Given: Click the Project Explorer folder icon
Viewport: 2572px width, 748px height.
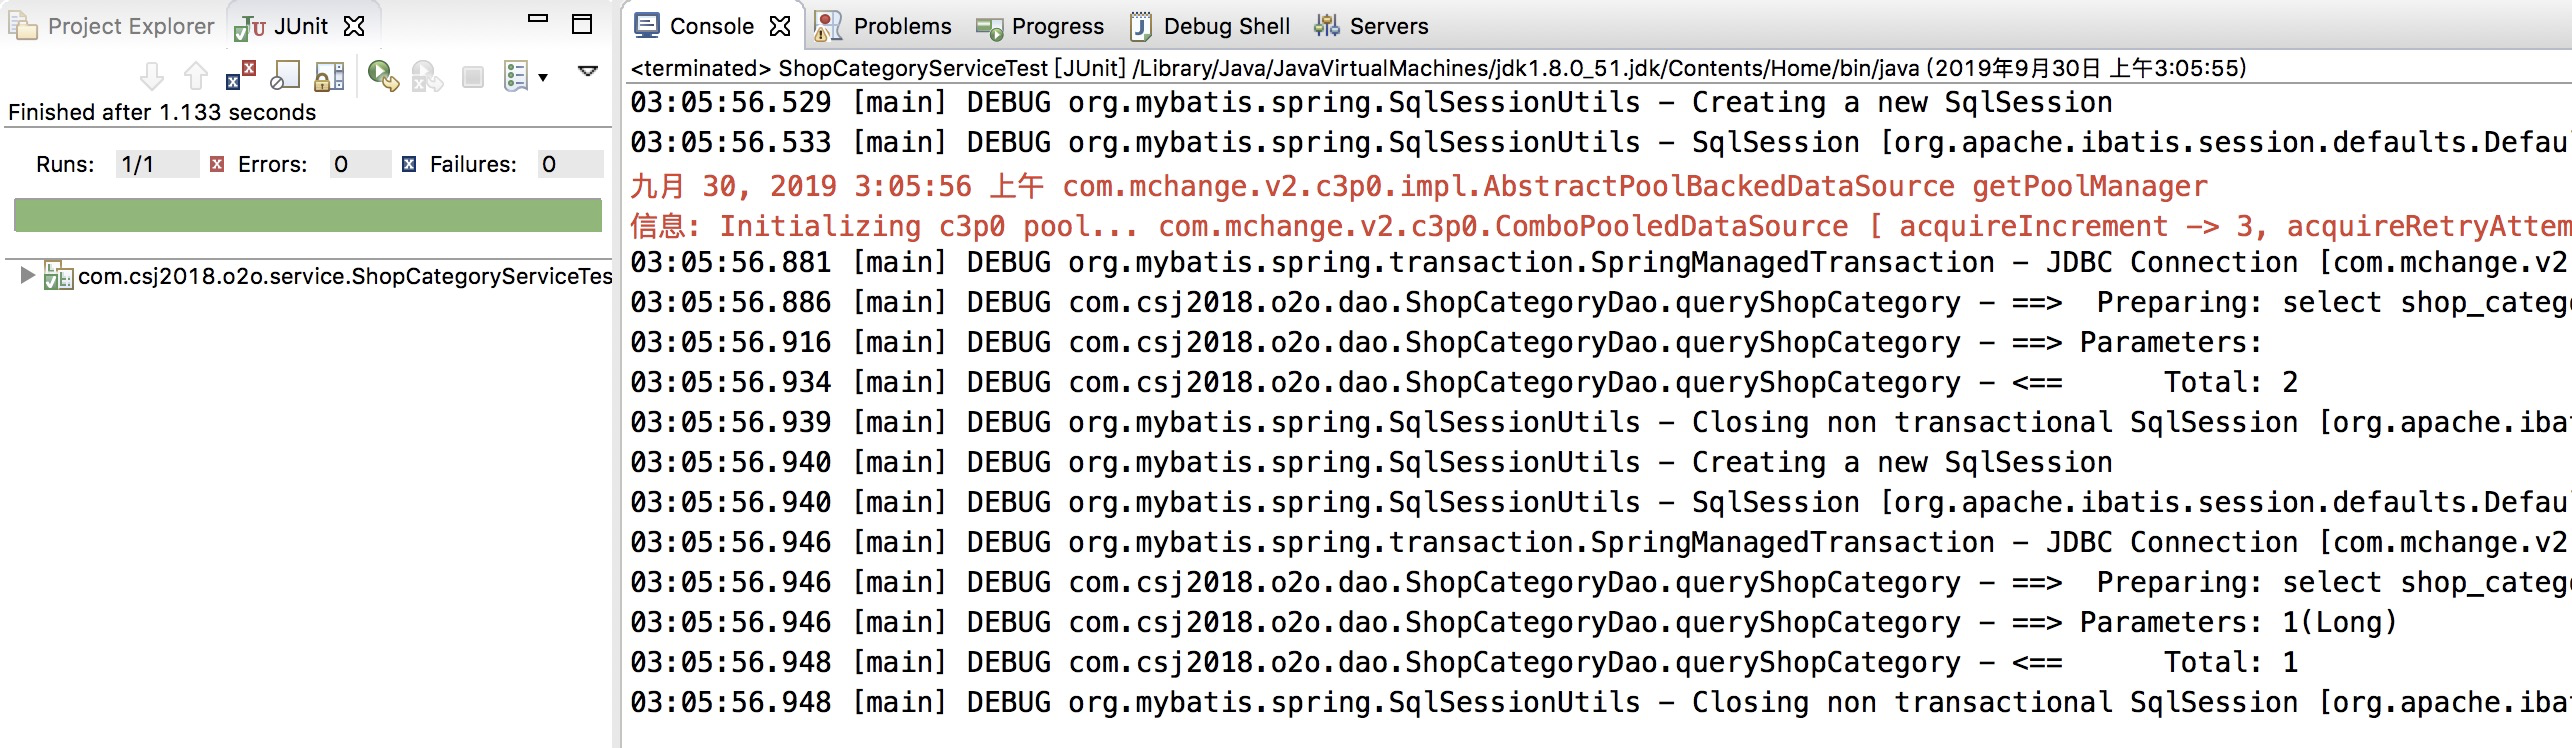Looking at the screenshot, I should pos(23,26).
